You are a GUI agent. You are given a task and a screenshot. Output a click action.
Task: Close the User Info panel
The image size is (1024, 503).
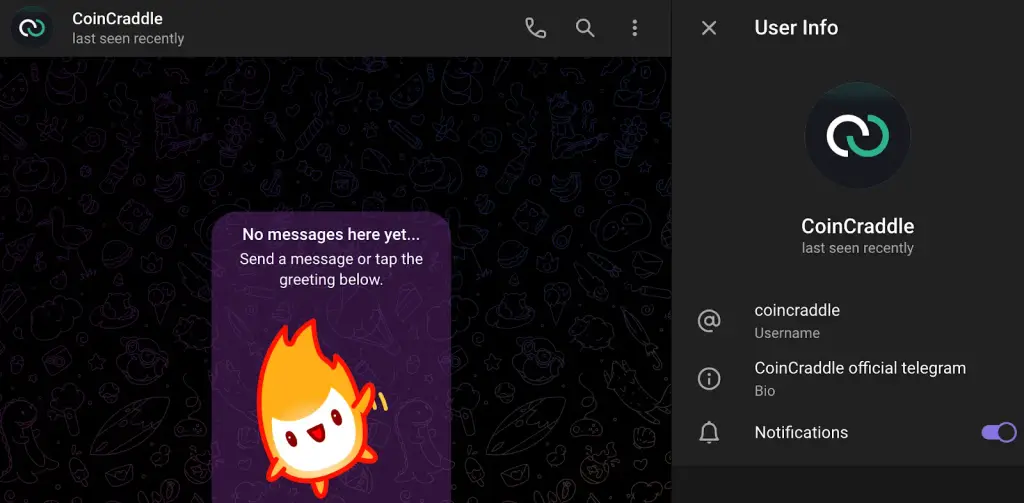709,27
